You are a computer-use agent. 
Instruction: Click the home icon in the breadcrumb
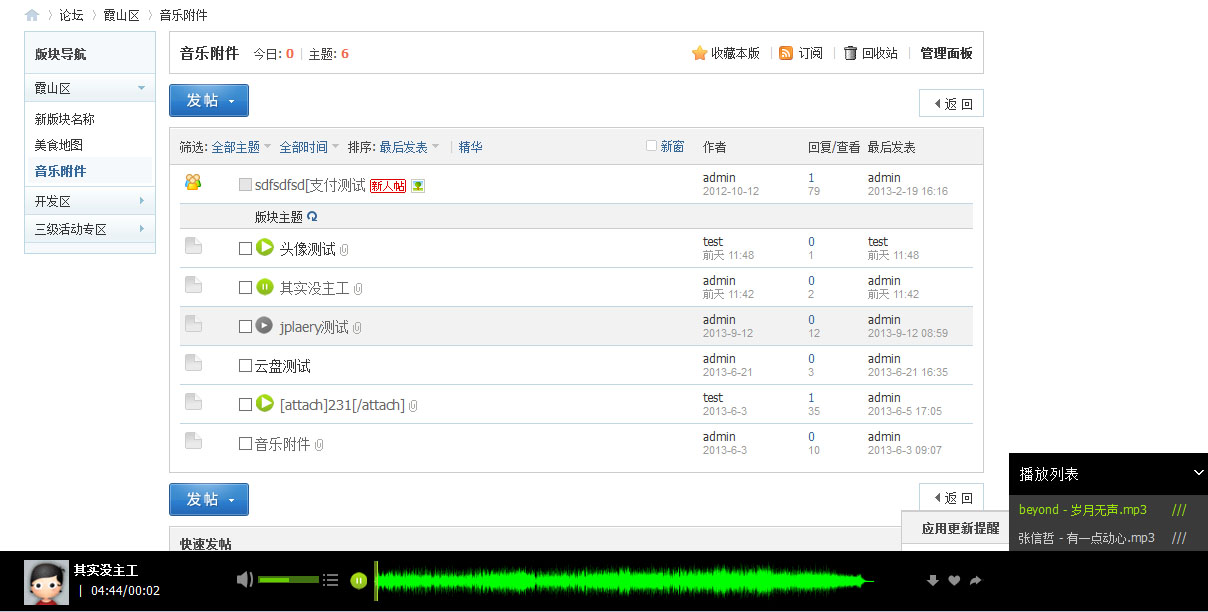click(32, 15)
